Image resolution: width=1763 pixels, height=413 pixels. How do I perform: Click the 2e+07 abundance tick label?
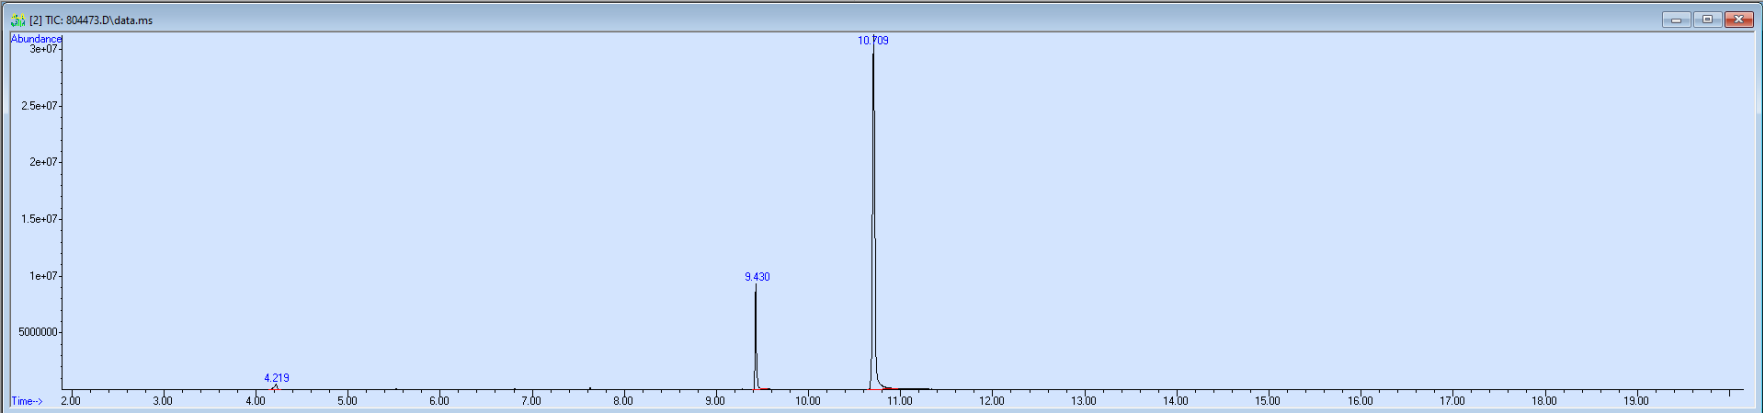click(44, 162)
